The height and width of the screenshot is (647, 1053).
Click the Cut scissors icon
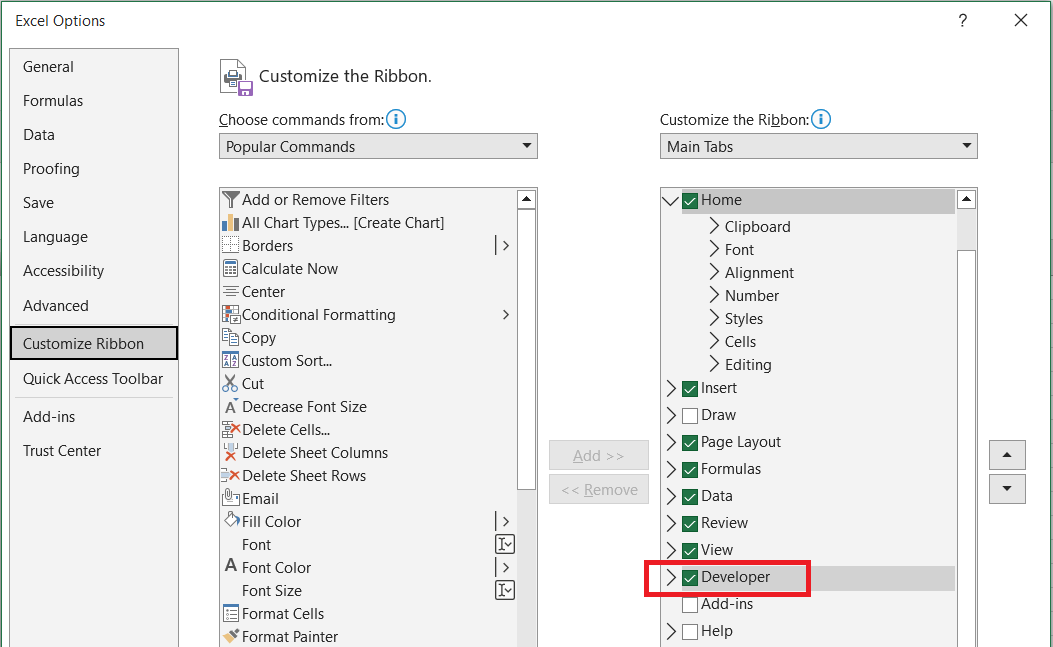231,384
